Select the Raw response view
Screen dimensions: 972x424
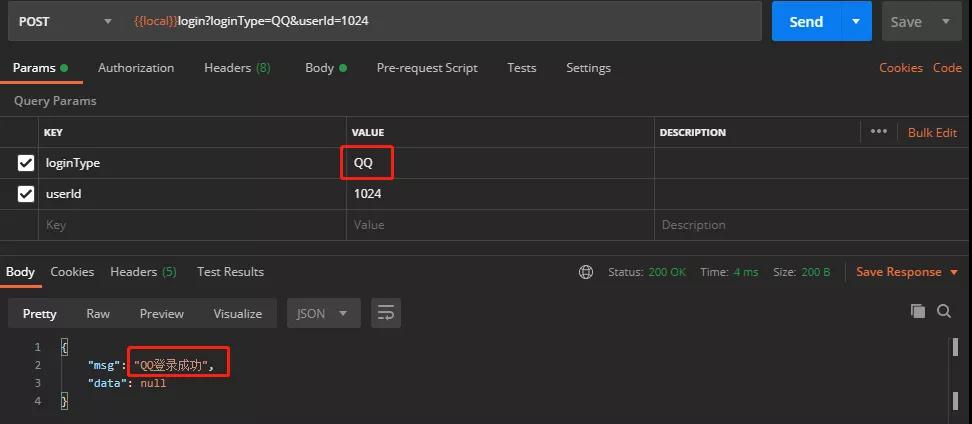pyautogui.click(x=98, y=313)
